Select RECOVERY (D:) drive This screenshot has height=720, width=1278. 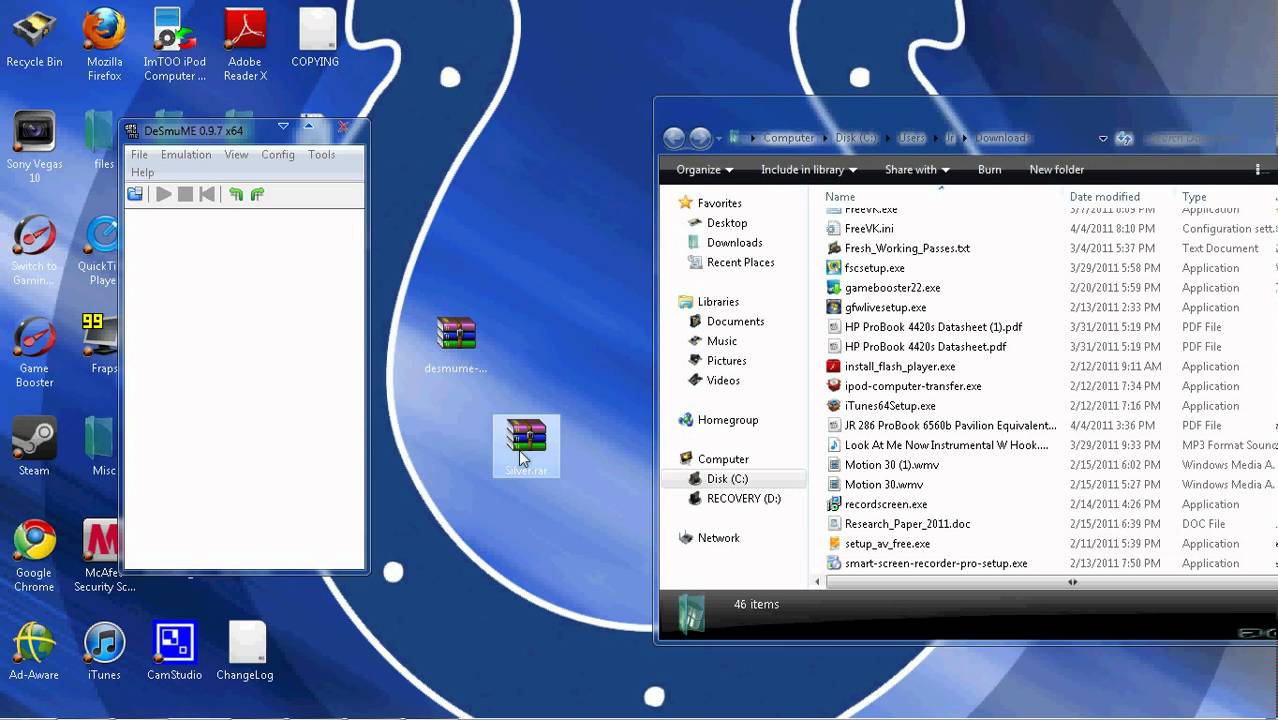coord(733,498)
